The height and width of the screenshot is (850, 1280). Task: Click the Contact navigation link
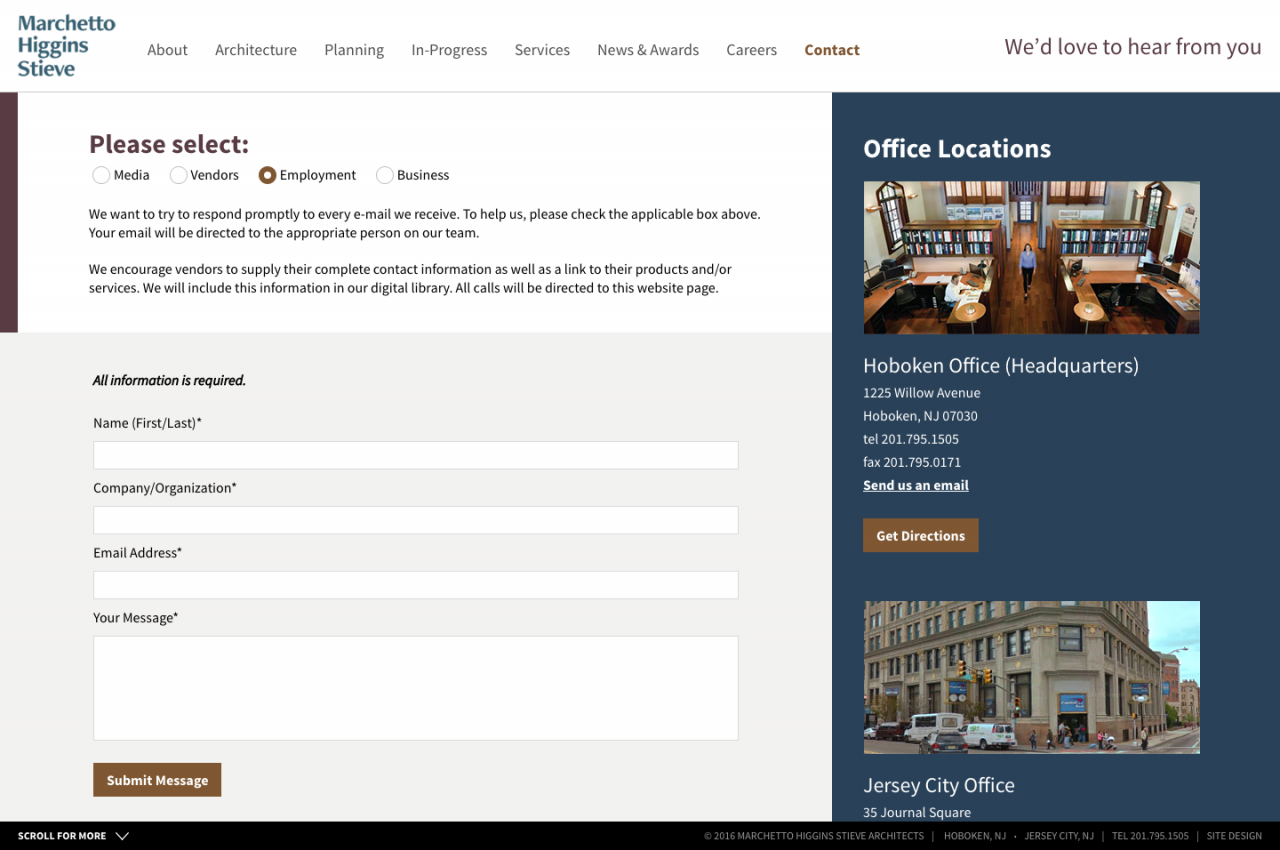point(832,50)
